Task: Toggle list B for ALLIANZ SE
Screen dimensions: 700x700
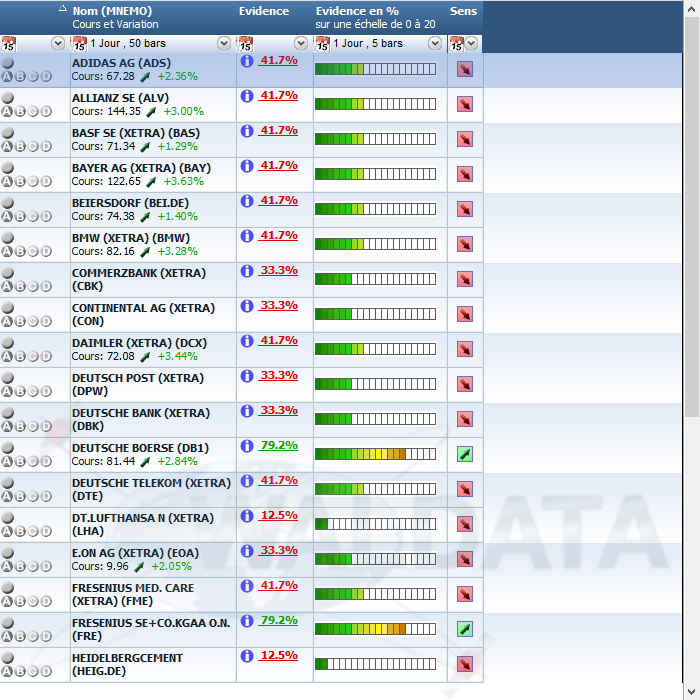Action: coord(20,111)
